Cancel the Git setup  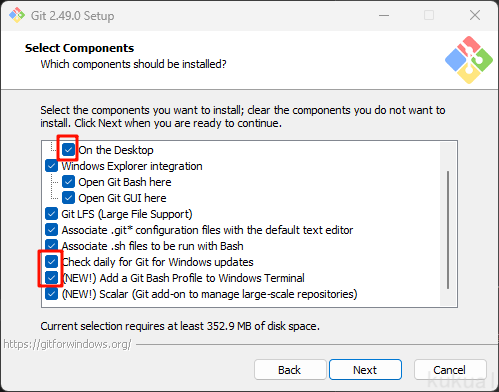(450, 370)
